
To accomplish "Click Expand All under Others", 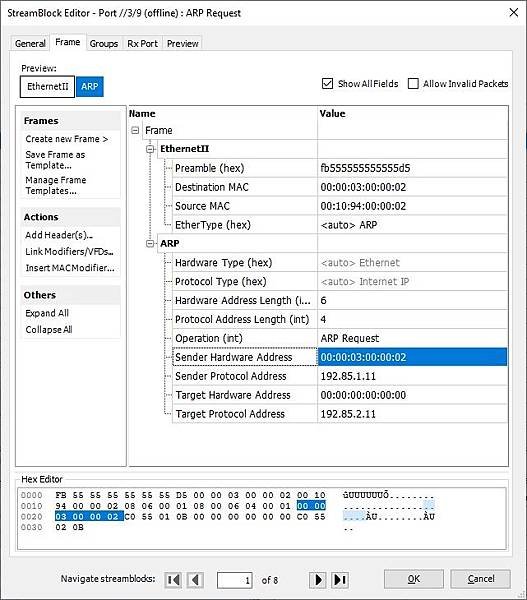I will 47,313.
